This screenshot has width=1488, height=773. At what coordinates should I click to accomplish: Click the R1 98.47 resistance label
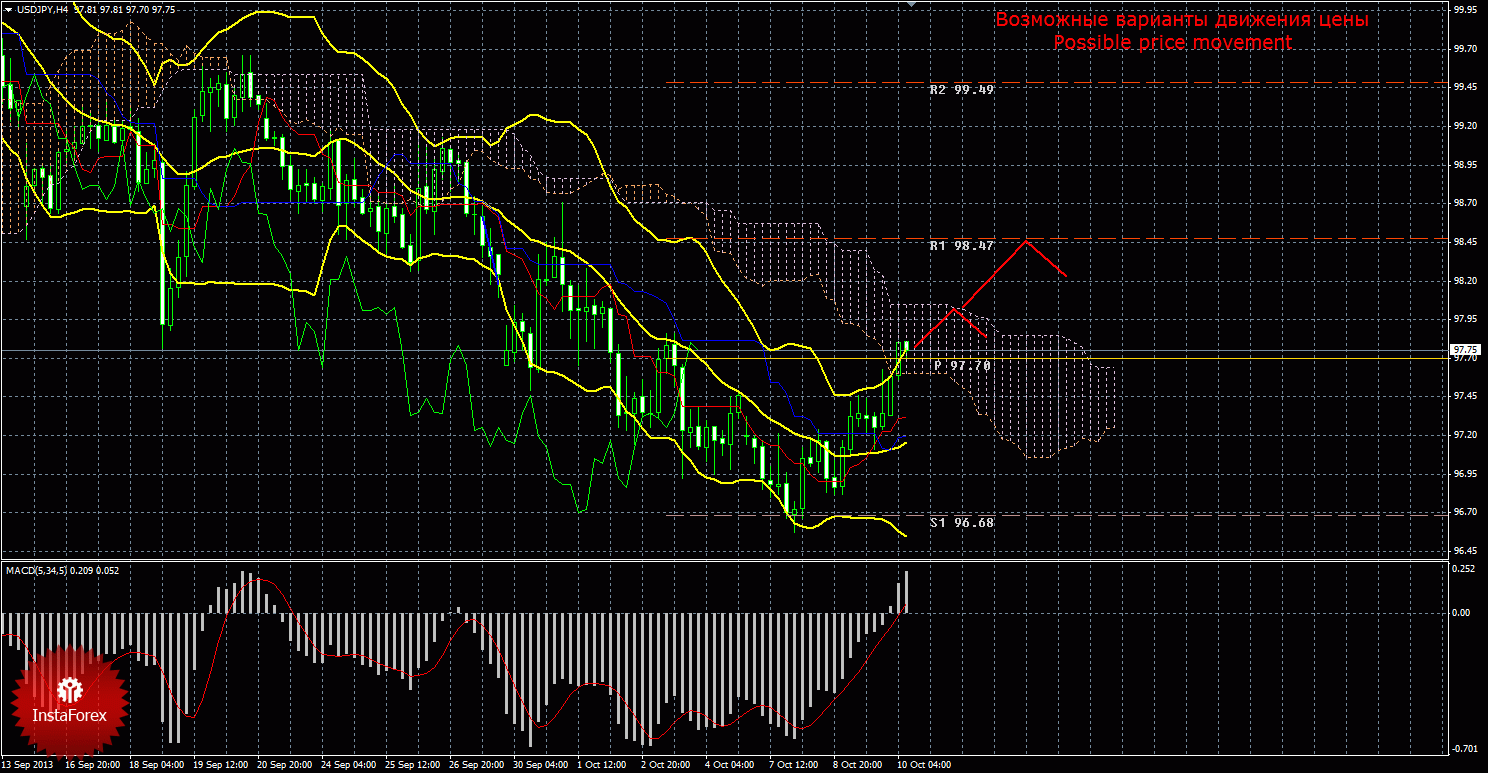961,245
